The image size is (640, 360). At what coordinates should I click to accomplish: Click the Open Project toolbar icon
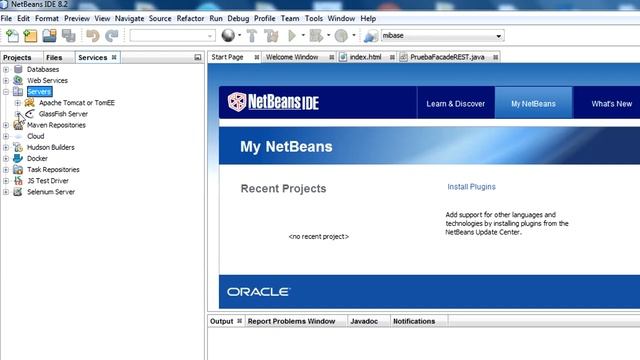coord(49,36)
